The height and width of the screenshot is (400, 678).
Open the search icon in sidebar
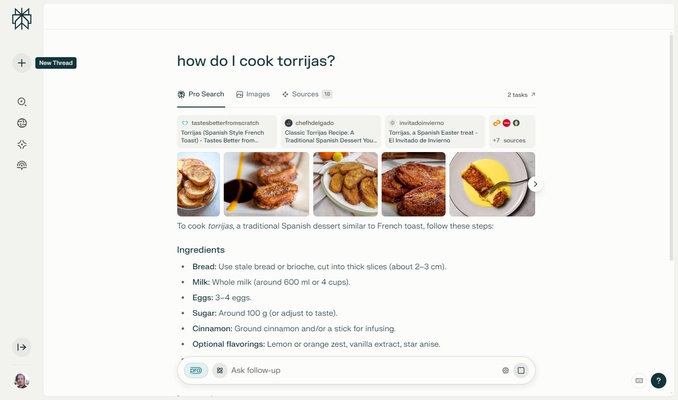pyautogui.click(x=22, y=102)
